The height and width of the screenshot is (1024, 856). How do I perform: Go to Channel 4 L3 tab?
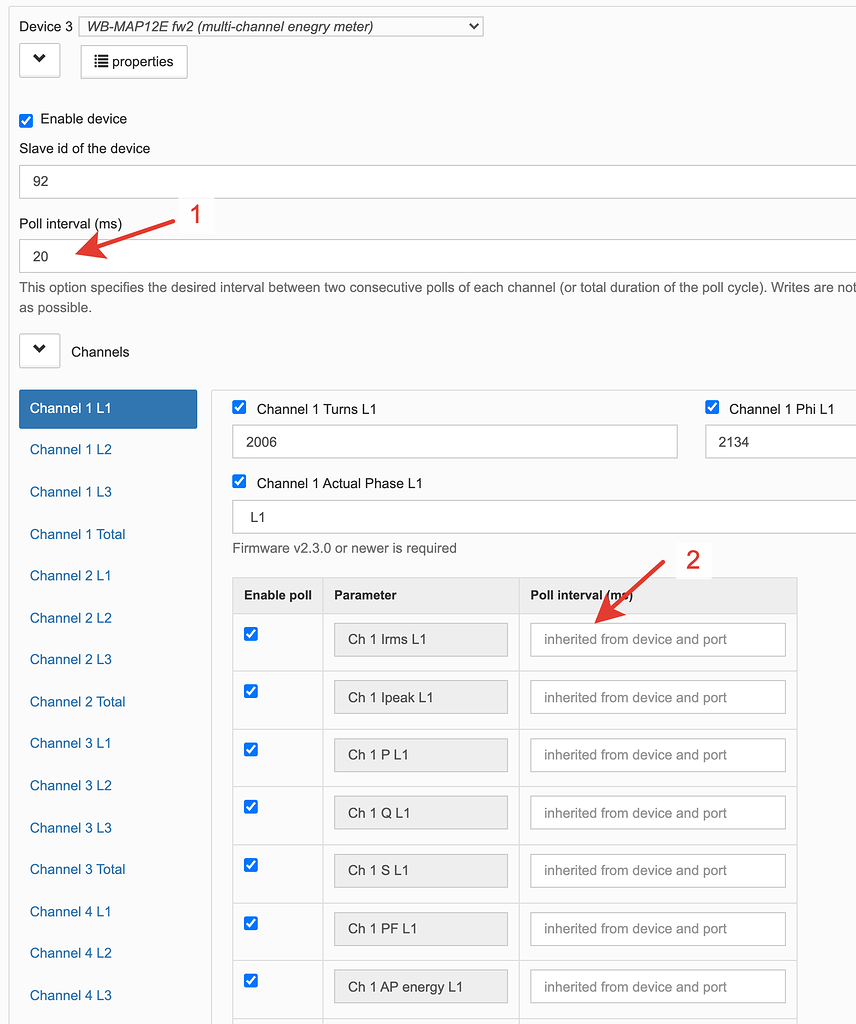pyautogui.click(x=71, y=995)
